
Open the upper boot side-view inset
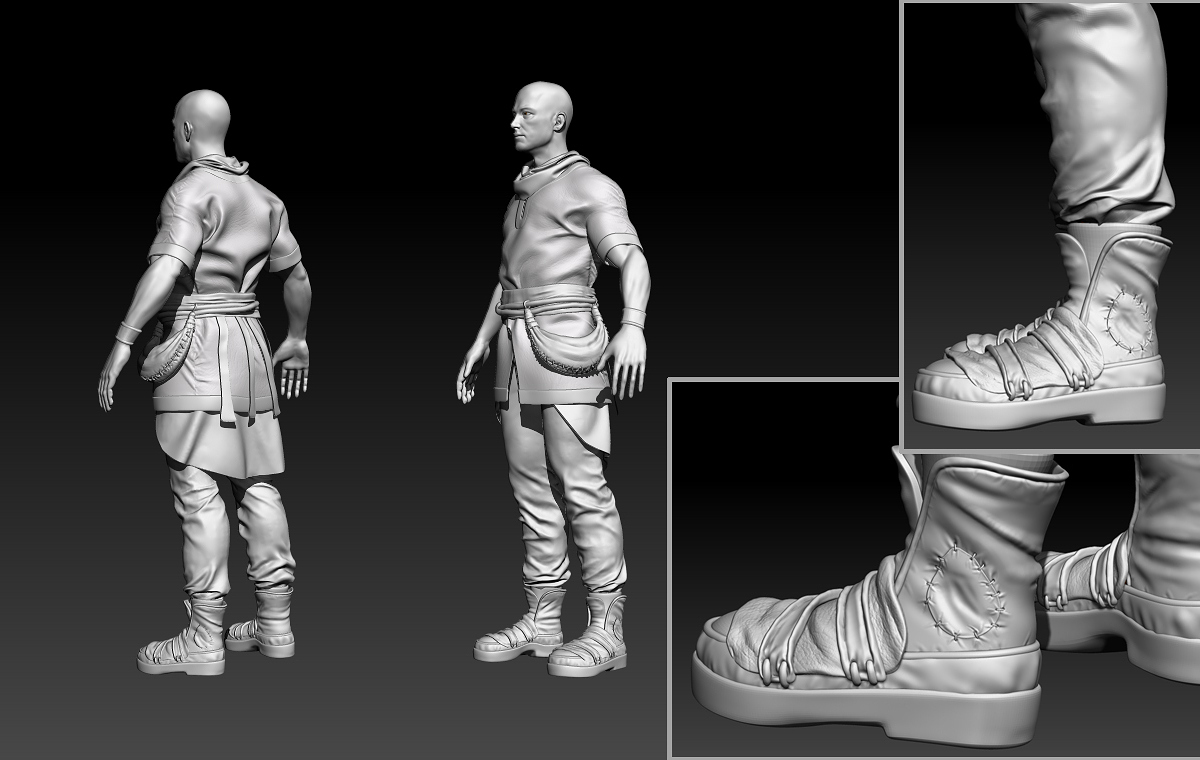(1051, 225)
